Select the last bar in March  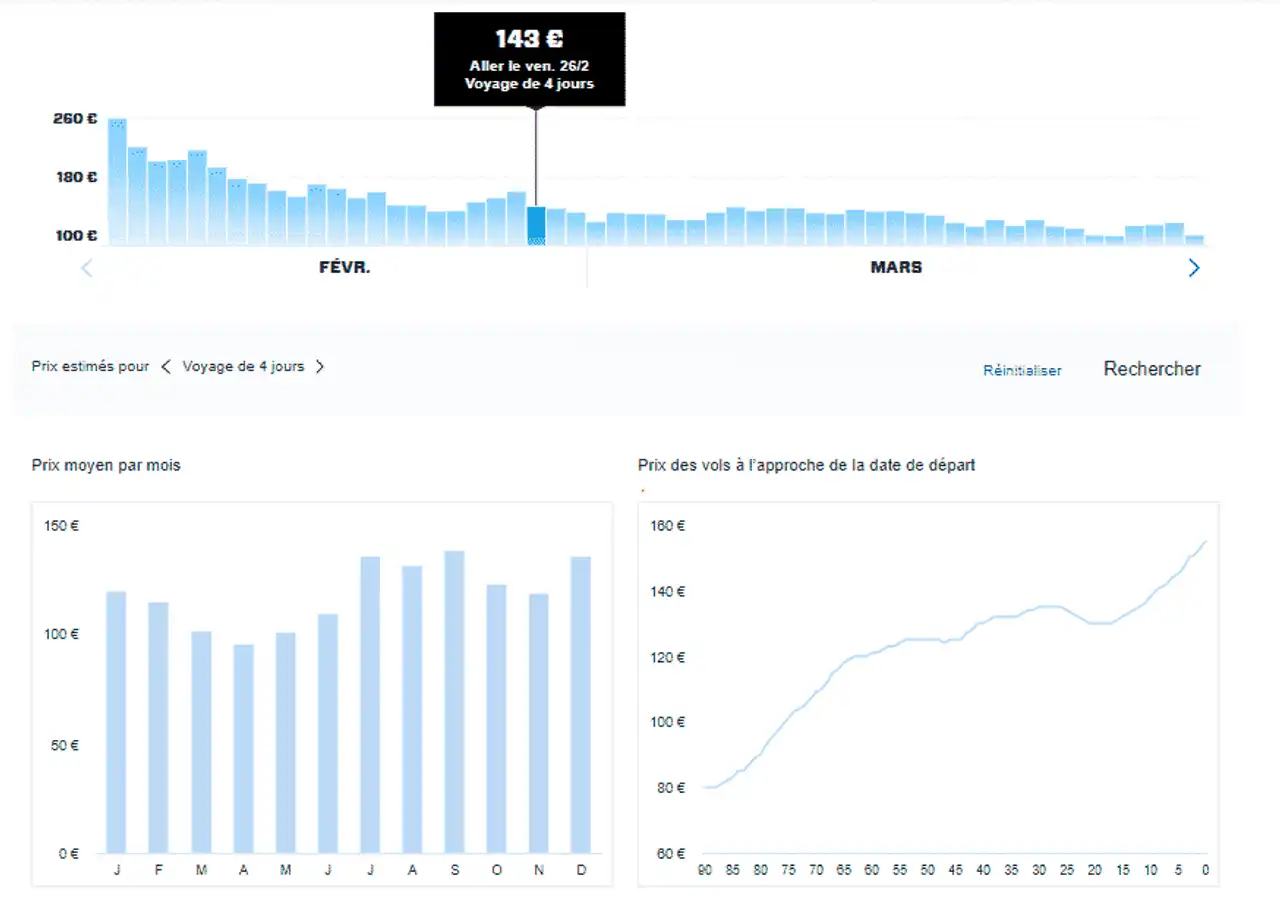1194,240
